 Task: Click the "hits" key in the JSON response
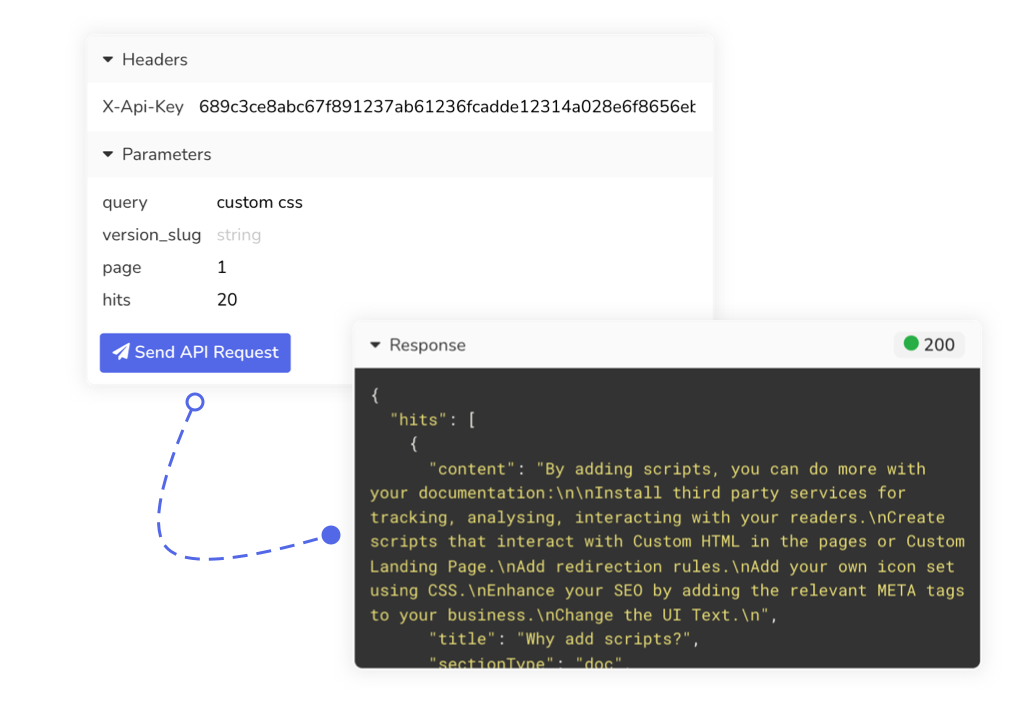point(414,420)
